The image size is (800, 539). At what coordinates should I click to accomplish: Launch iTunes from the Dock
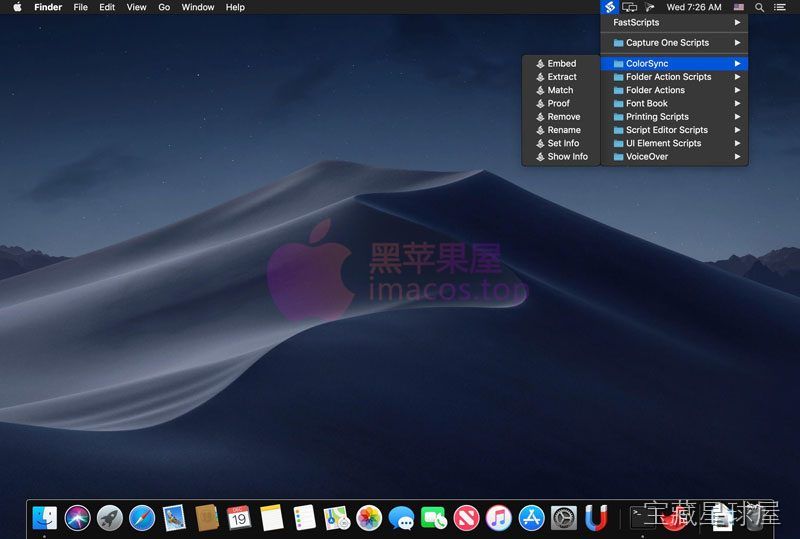point(499,518)
